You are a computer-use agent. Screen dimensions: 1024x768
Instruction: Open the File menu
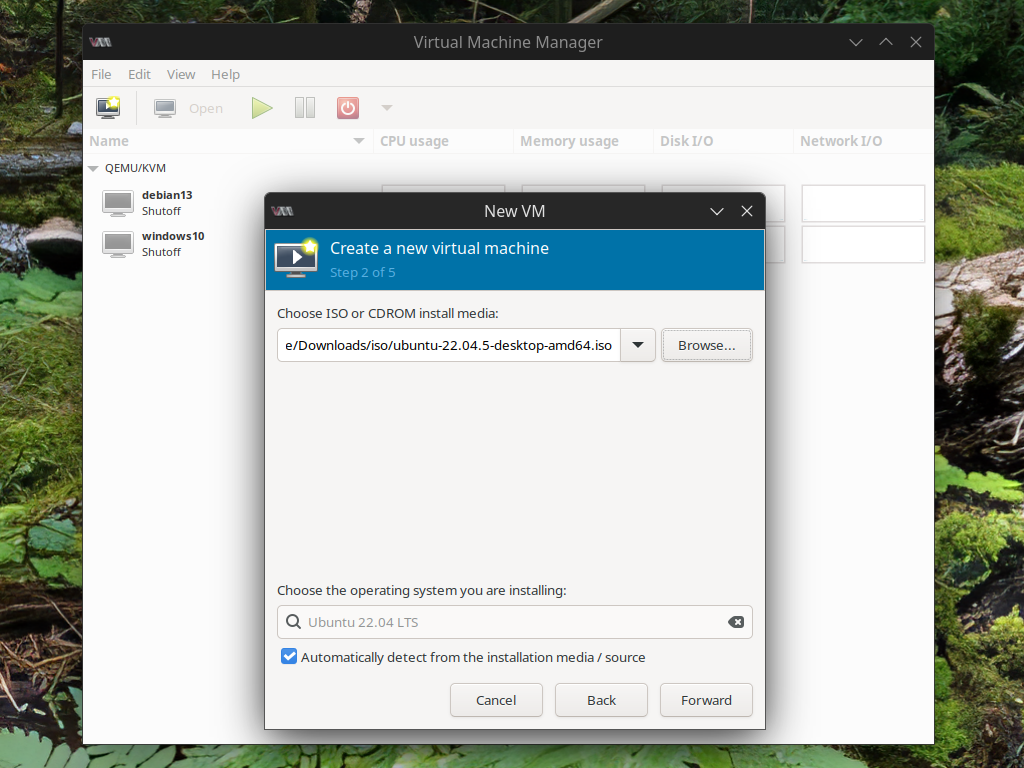[100, 74]
